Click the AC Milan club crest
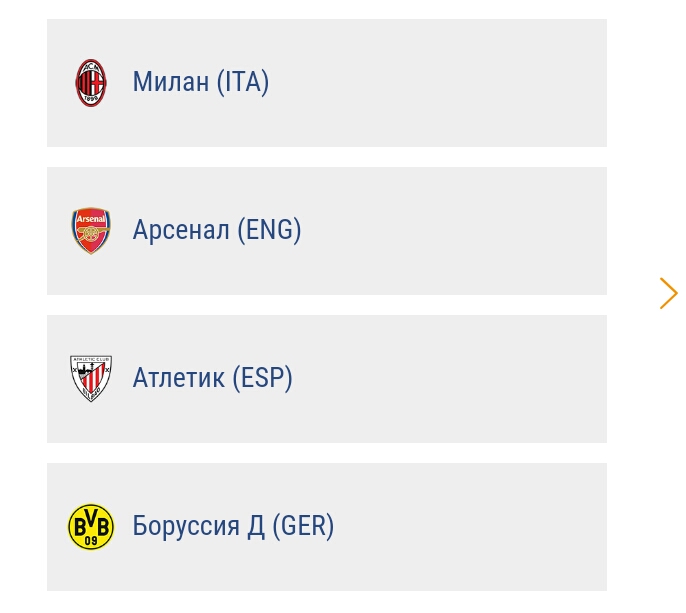The width and height of the screenshot is (686, 613). (x=91, y=83)
